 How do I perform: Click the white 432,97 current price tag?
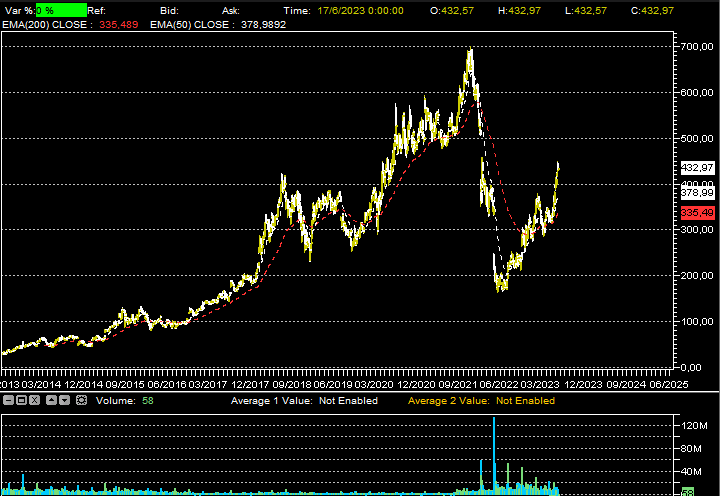(x=697, y=167)
